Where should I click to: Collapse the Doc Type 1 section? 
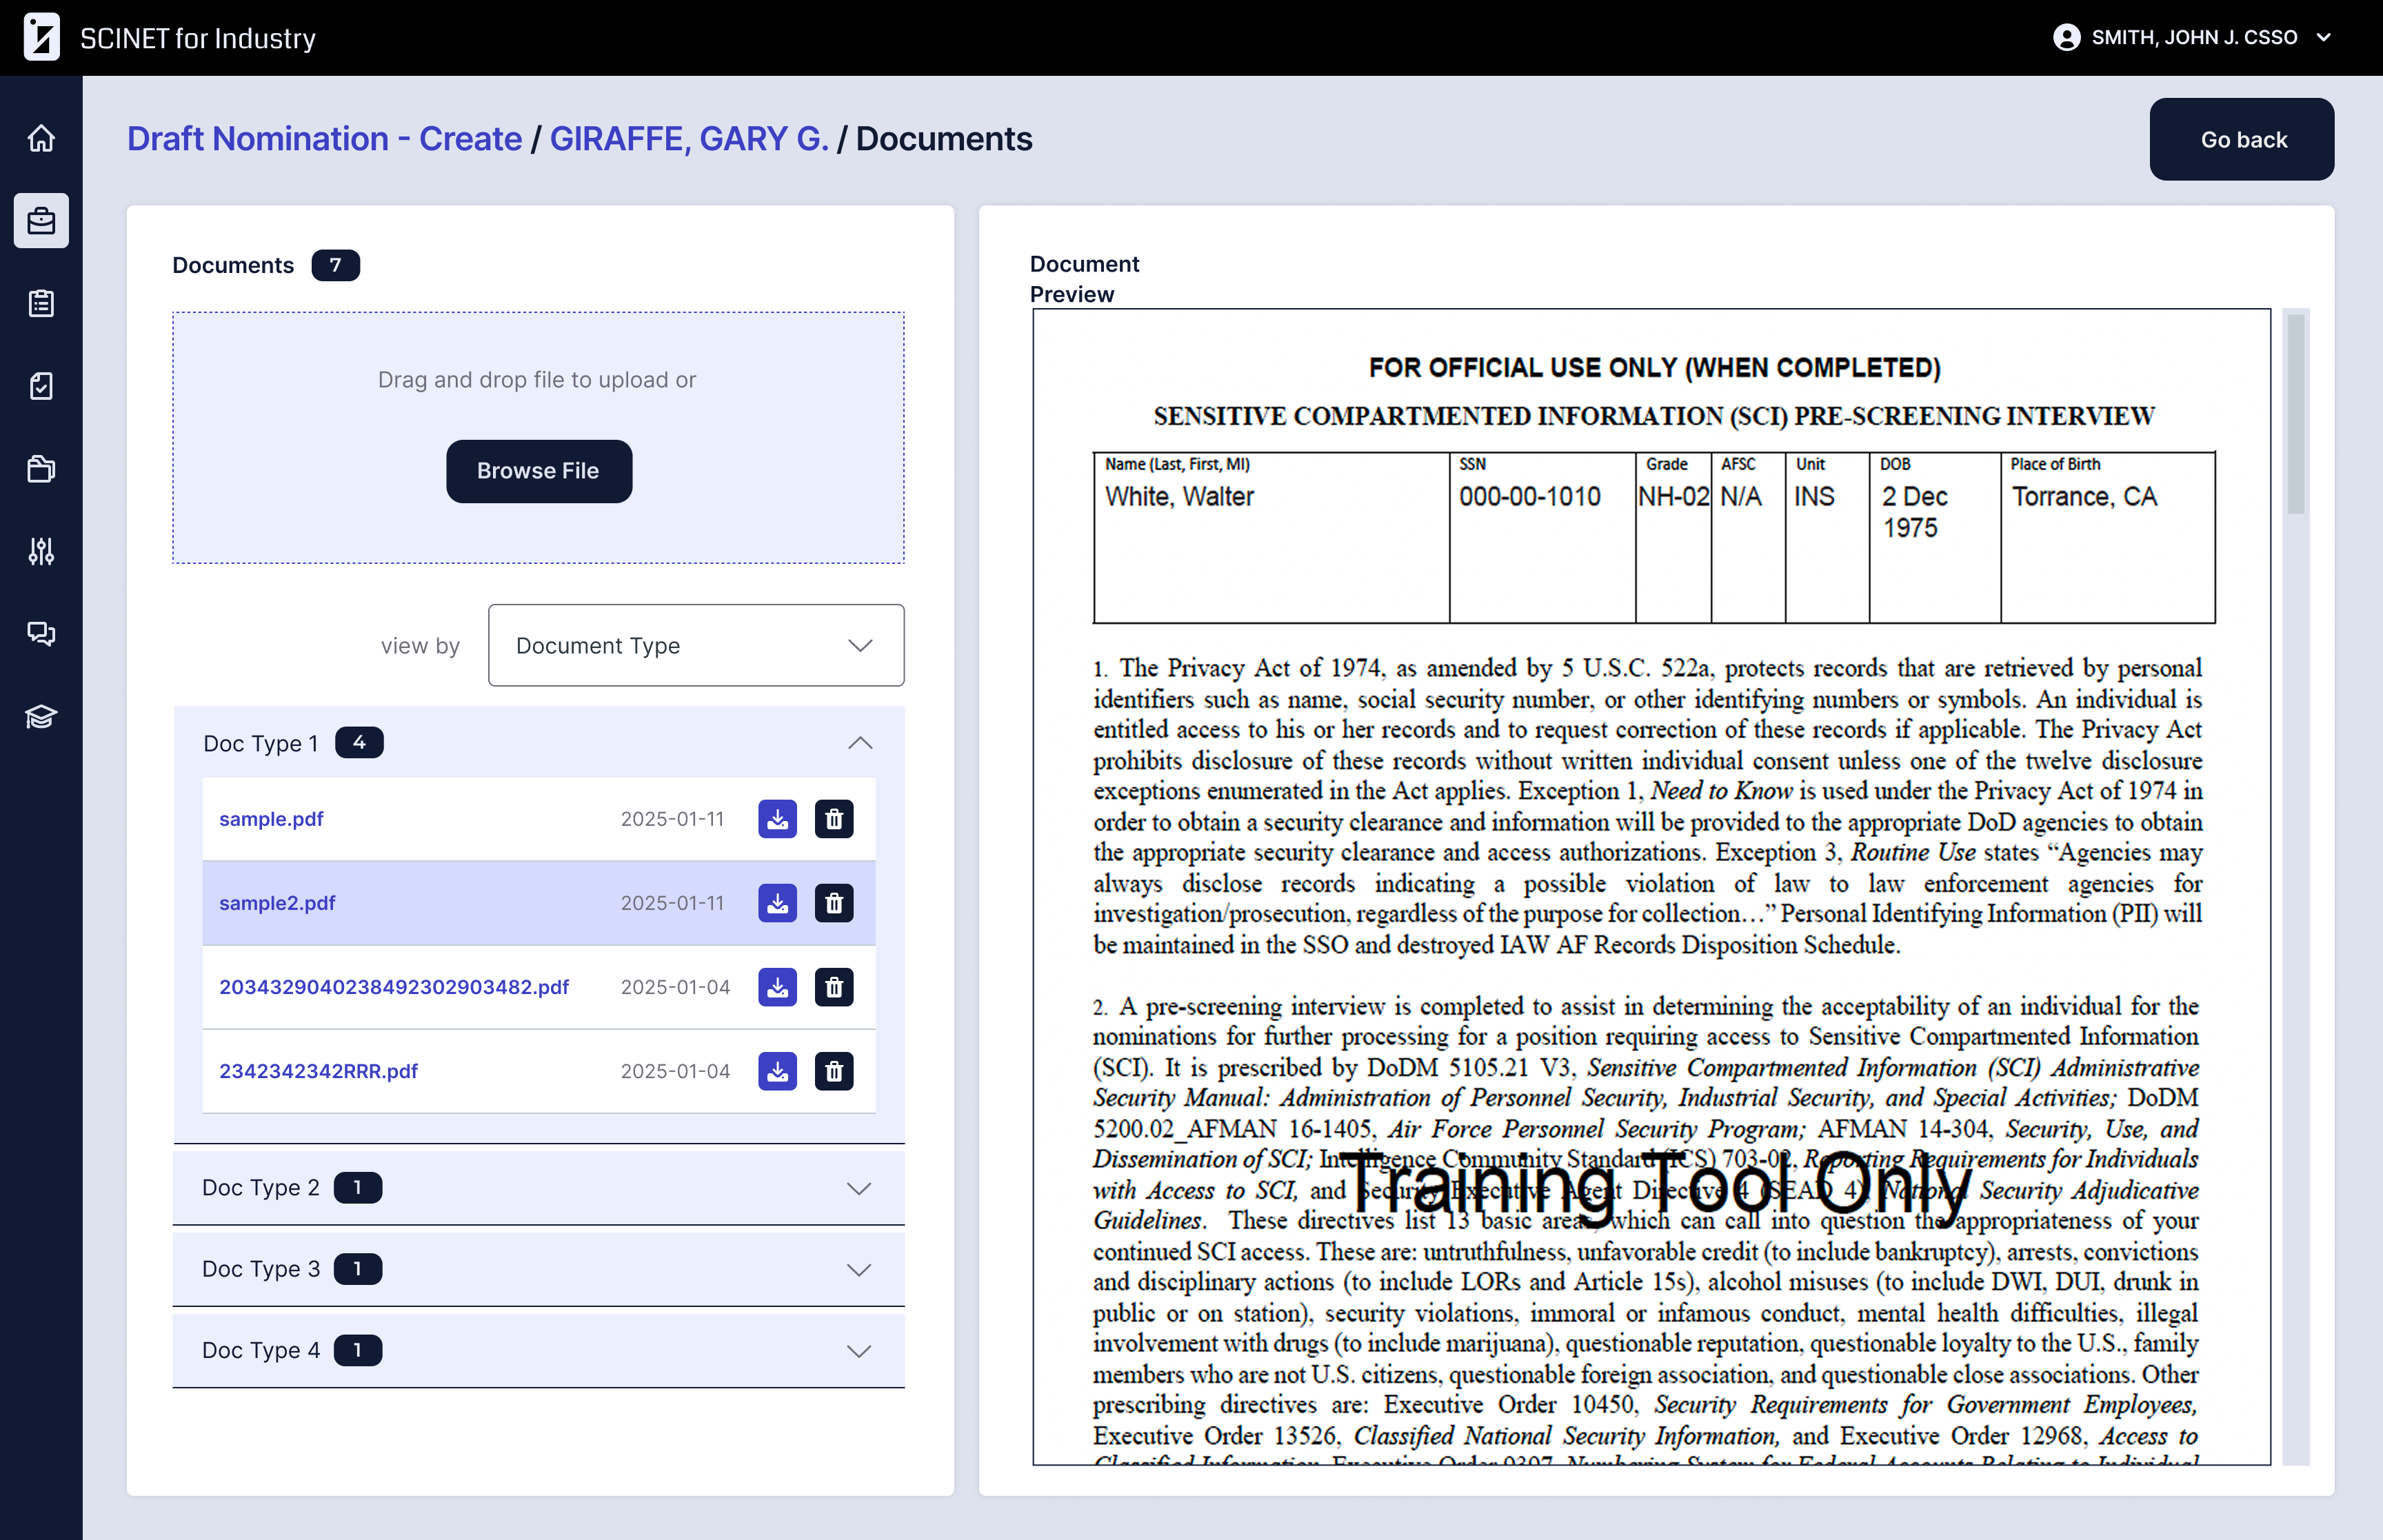tap(859, 743)
